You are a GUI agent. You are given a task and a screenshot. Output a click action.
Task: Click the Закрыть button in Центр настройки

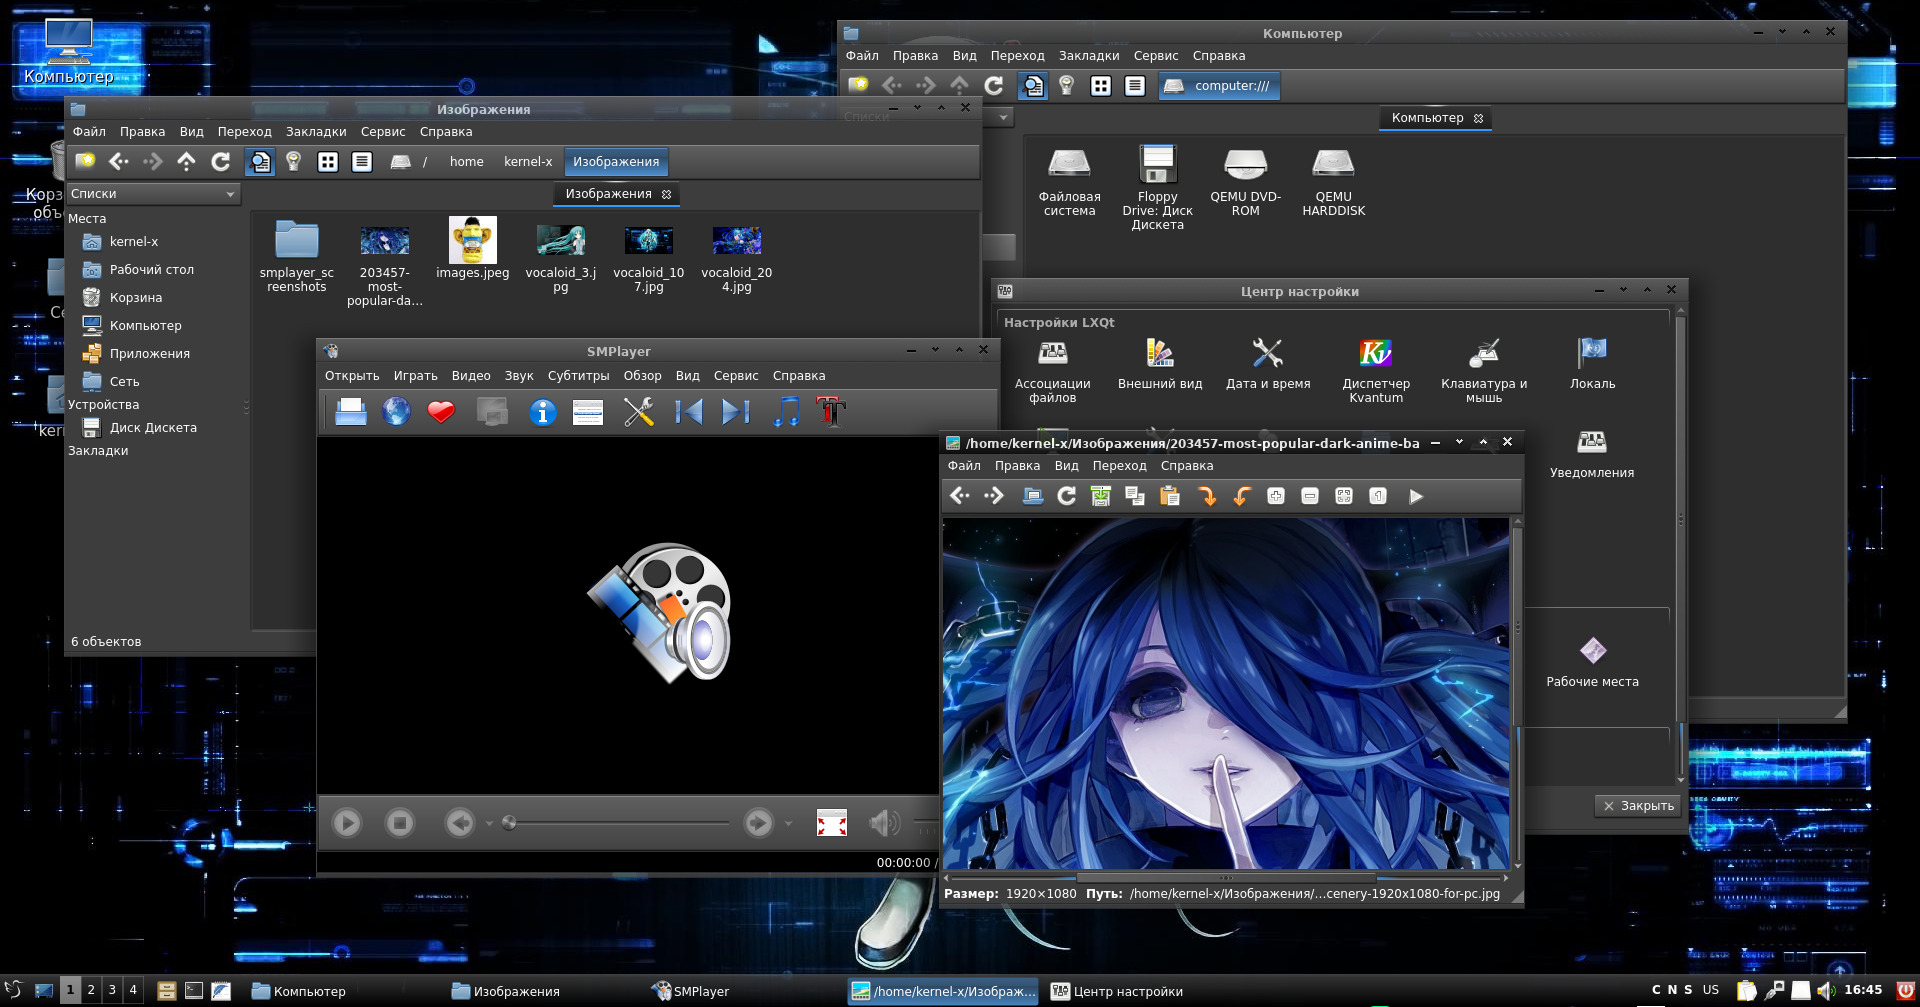tap(1638, 806)
